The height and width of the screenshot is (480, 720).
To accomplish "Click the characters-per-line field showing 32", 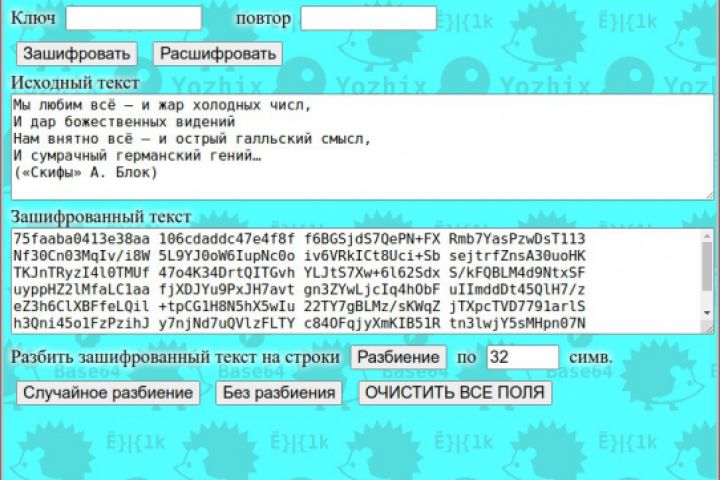I will coord(523,357).
